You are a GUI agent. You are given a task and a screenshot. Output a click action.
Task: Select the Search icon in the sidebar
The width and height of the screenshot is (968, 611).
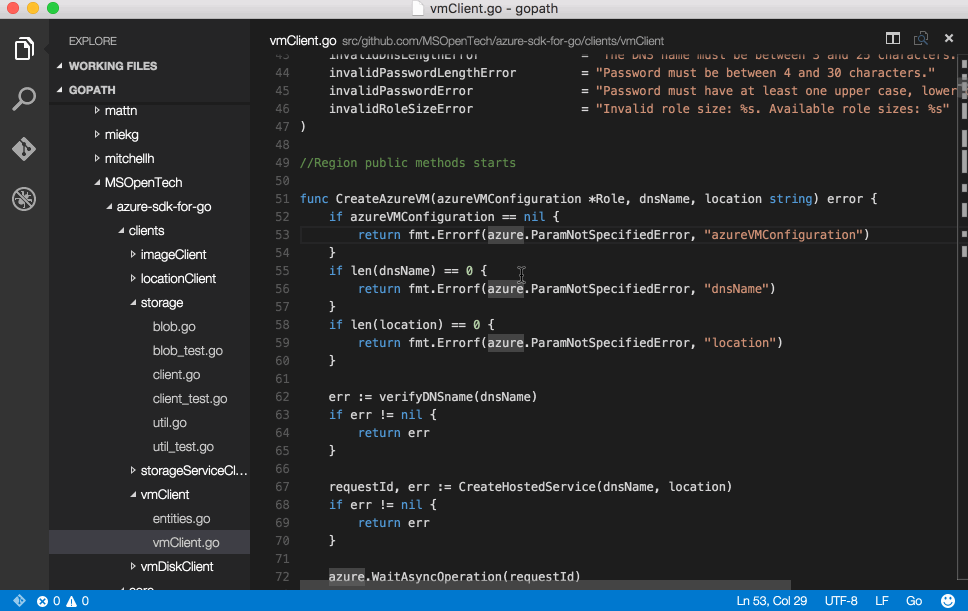pyautogui.click(x=24, y=99)
